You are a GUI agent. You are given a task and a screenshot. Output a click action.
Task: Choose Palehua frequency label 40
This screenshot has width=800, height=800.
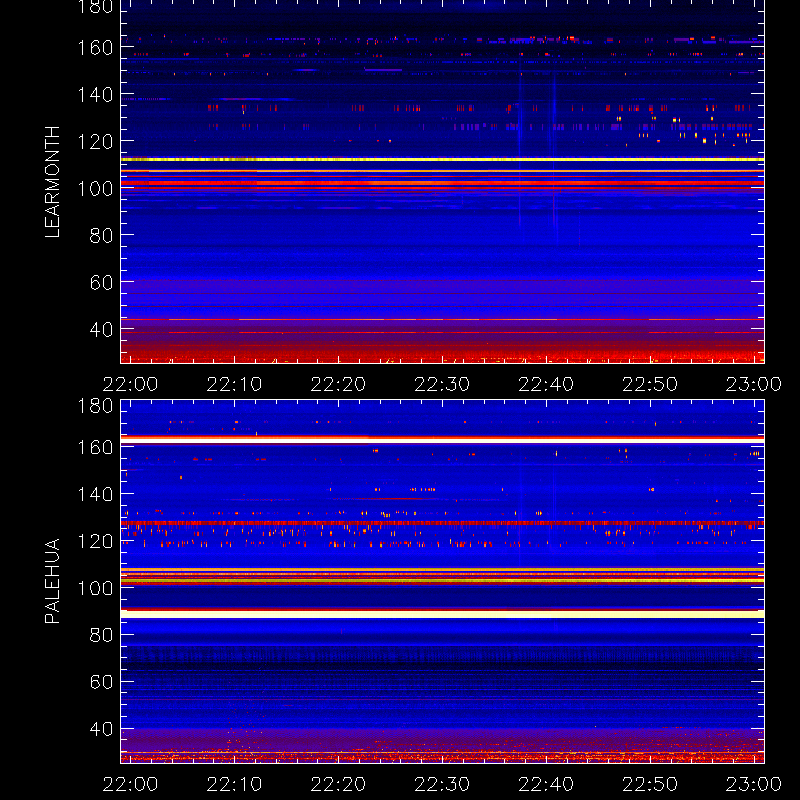(102, 729)
